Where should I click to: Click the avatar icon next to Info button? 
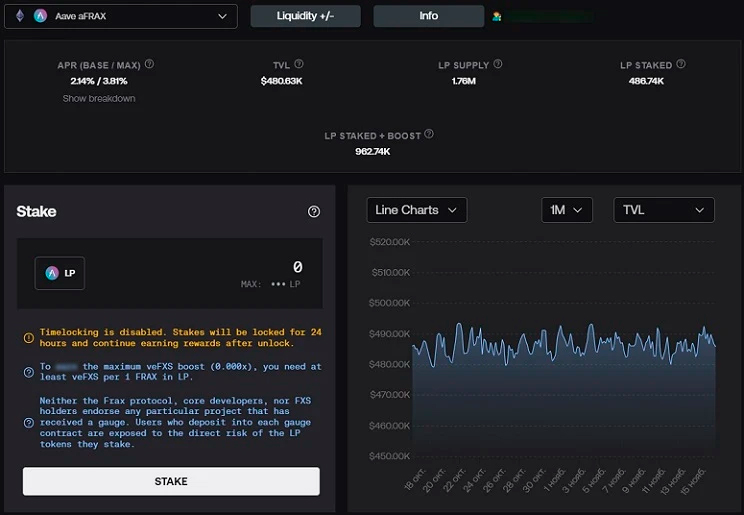[x=497, y=17]
